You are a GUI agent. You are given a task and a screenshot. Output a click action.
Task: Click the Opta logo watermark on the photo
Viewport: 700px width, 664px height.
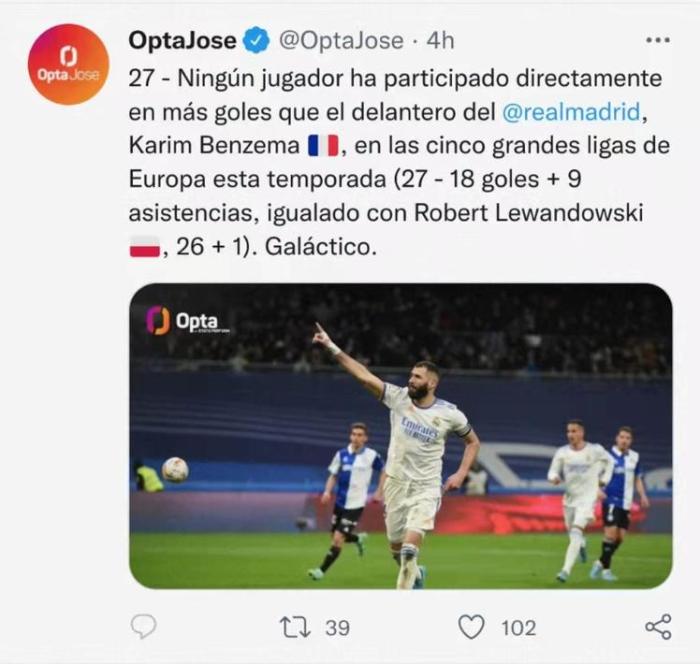pos(187,321)
